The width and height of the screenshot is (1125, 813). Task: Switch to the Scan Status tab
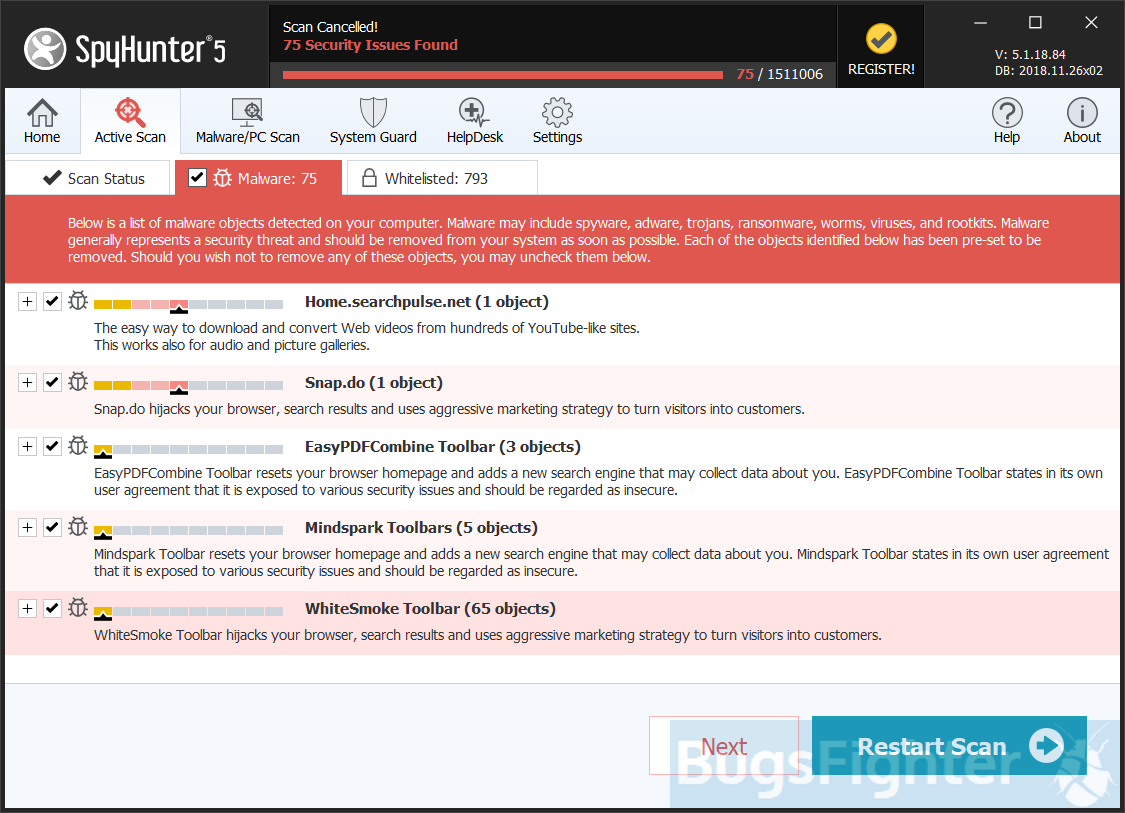pos(93,178)
